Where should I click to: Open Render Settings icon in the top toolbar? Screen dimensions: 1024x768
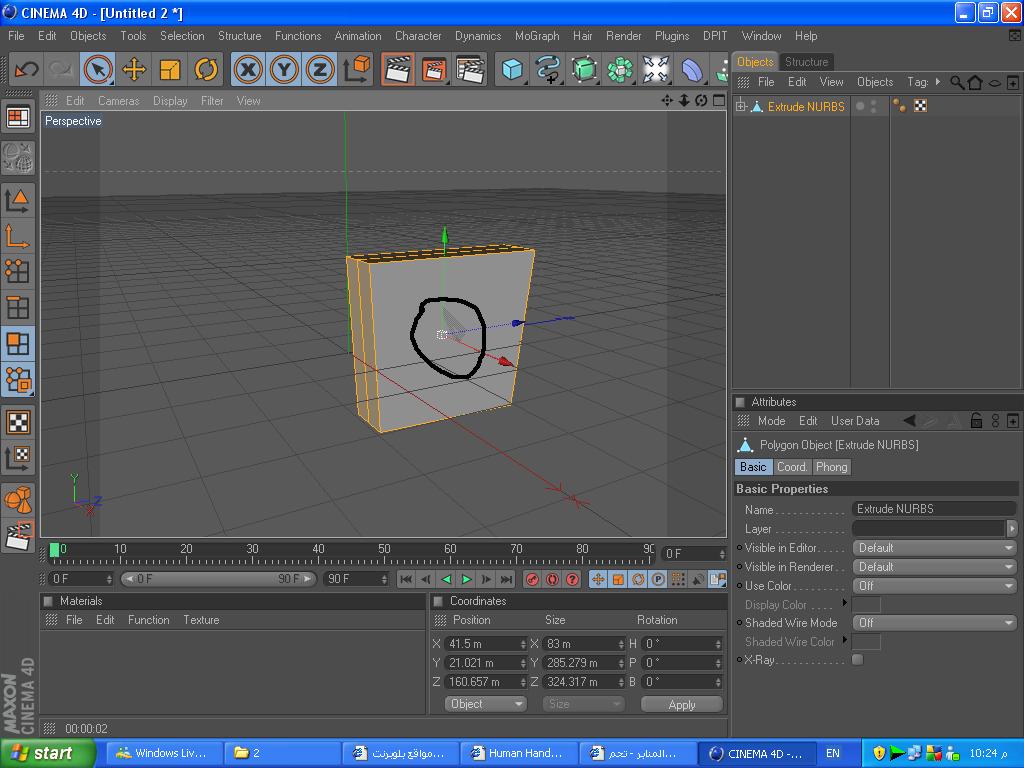470,69
